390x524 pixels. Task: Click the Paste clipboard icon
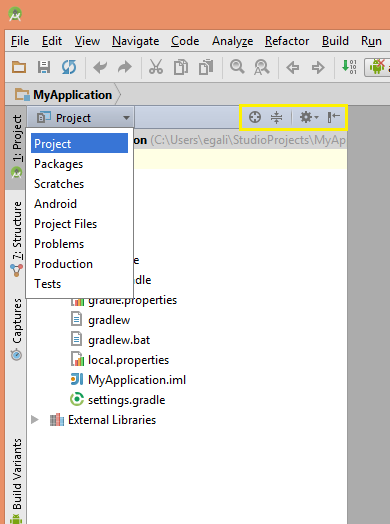tap(206, 67)
